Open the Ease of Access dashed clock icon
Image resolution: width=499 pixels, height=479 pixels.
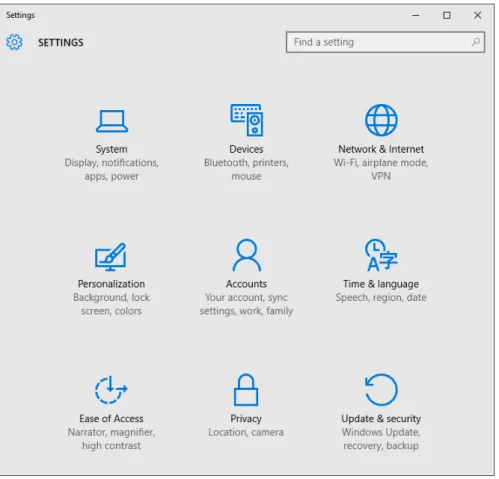point(111,390)
